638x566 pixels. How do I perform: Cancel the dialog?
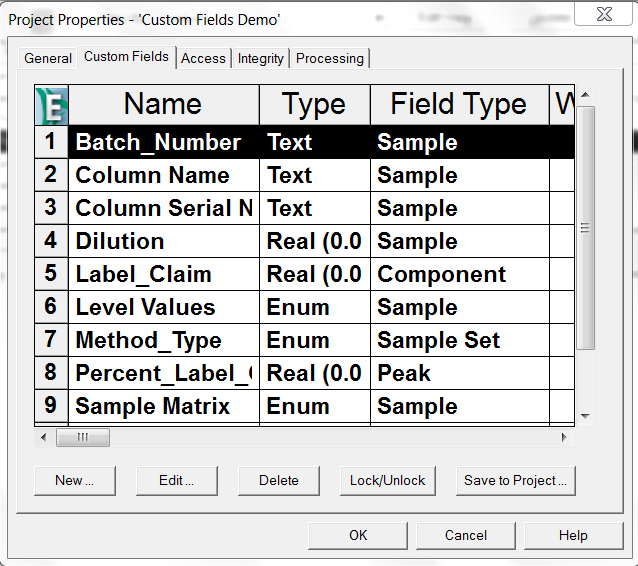(466, 535)
